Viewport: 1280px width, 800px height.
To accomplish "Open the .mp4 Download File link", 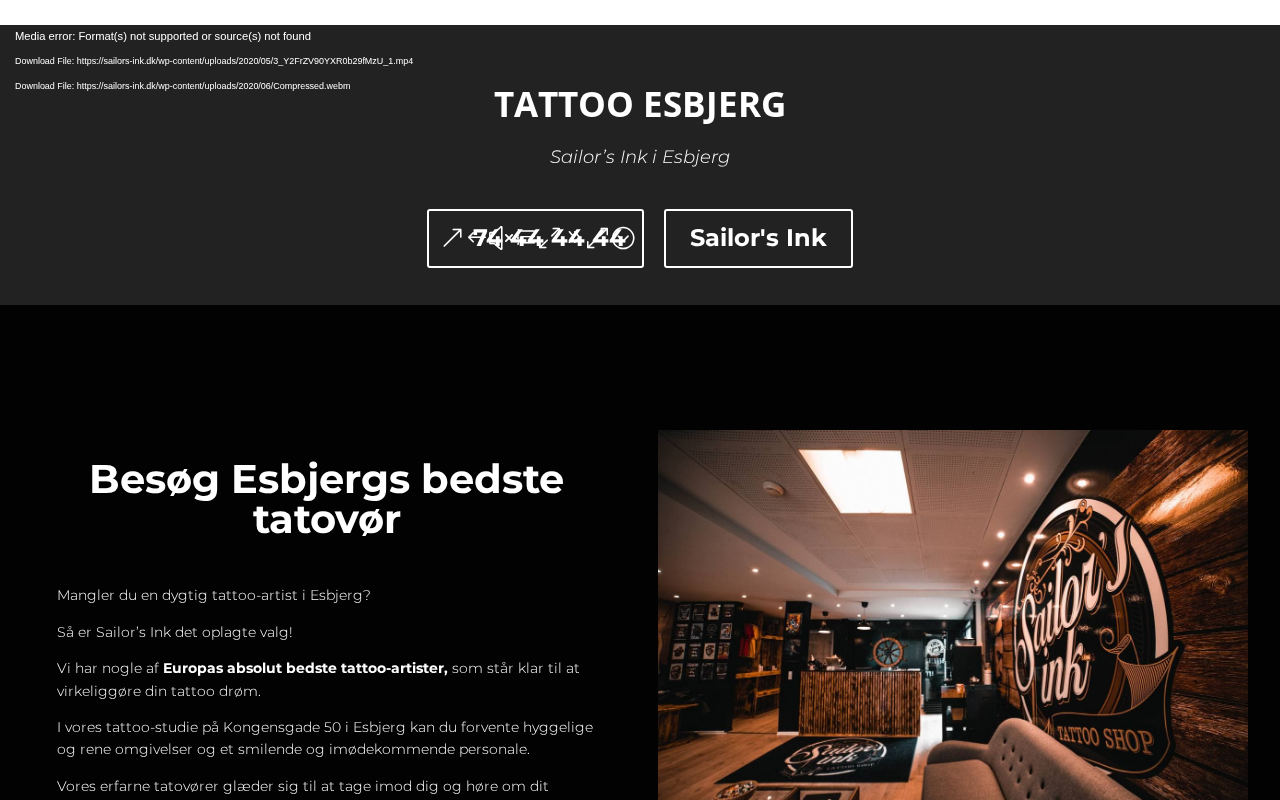I will 214,61.
